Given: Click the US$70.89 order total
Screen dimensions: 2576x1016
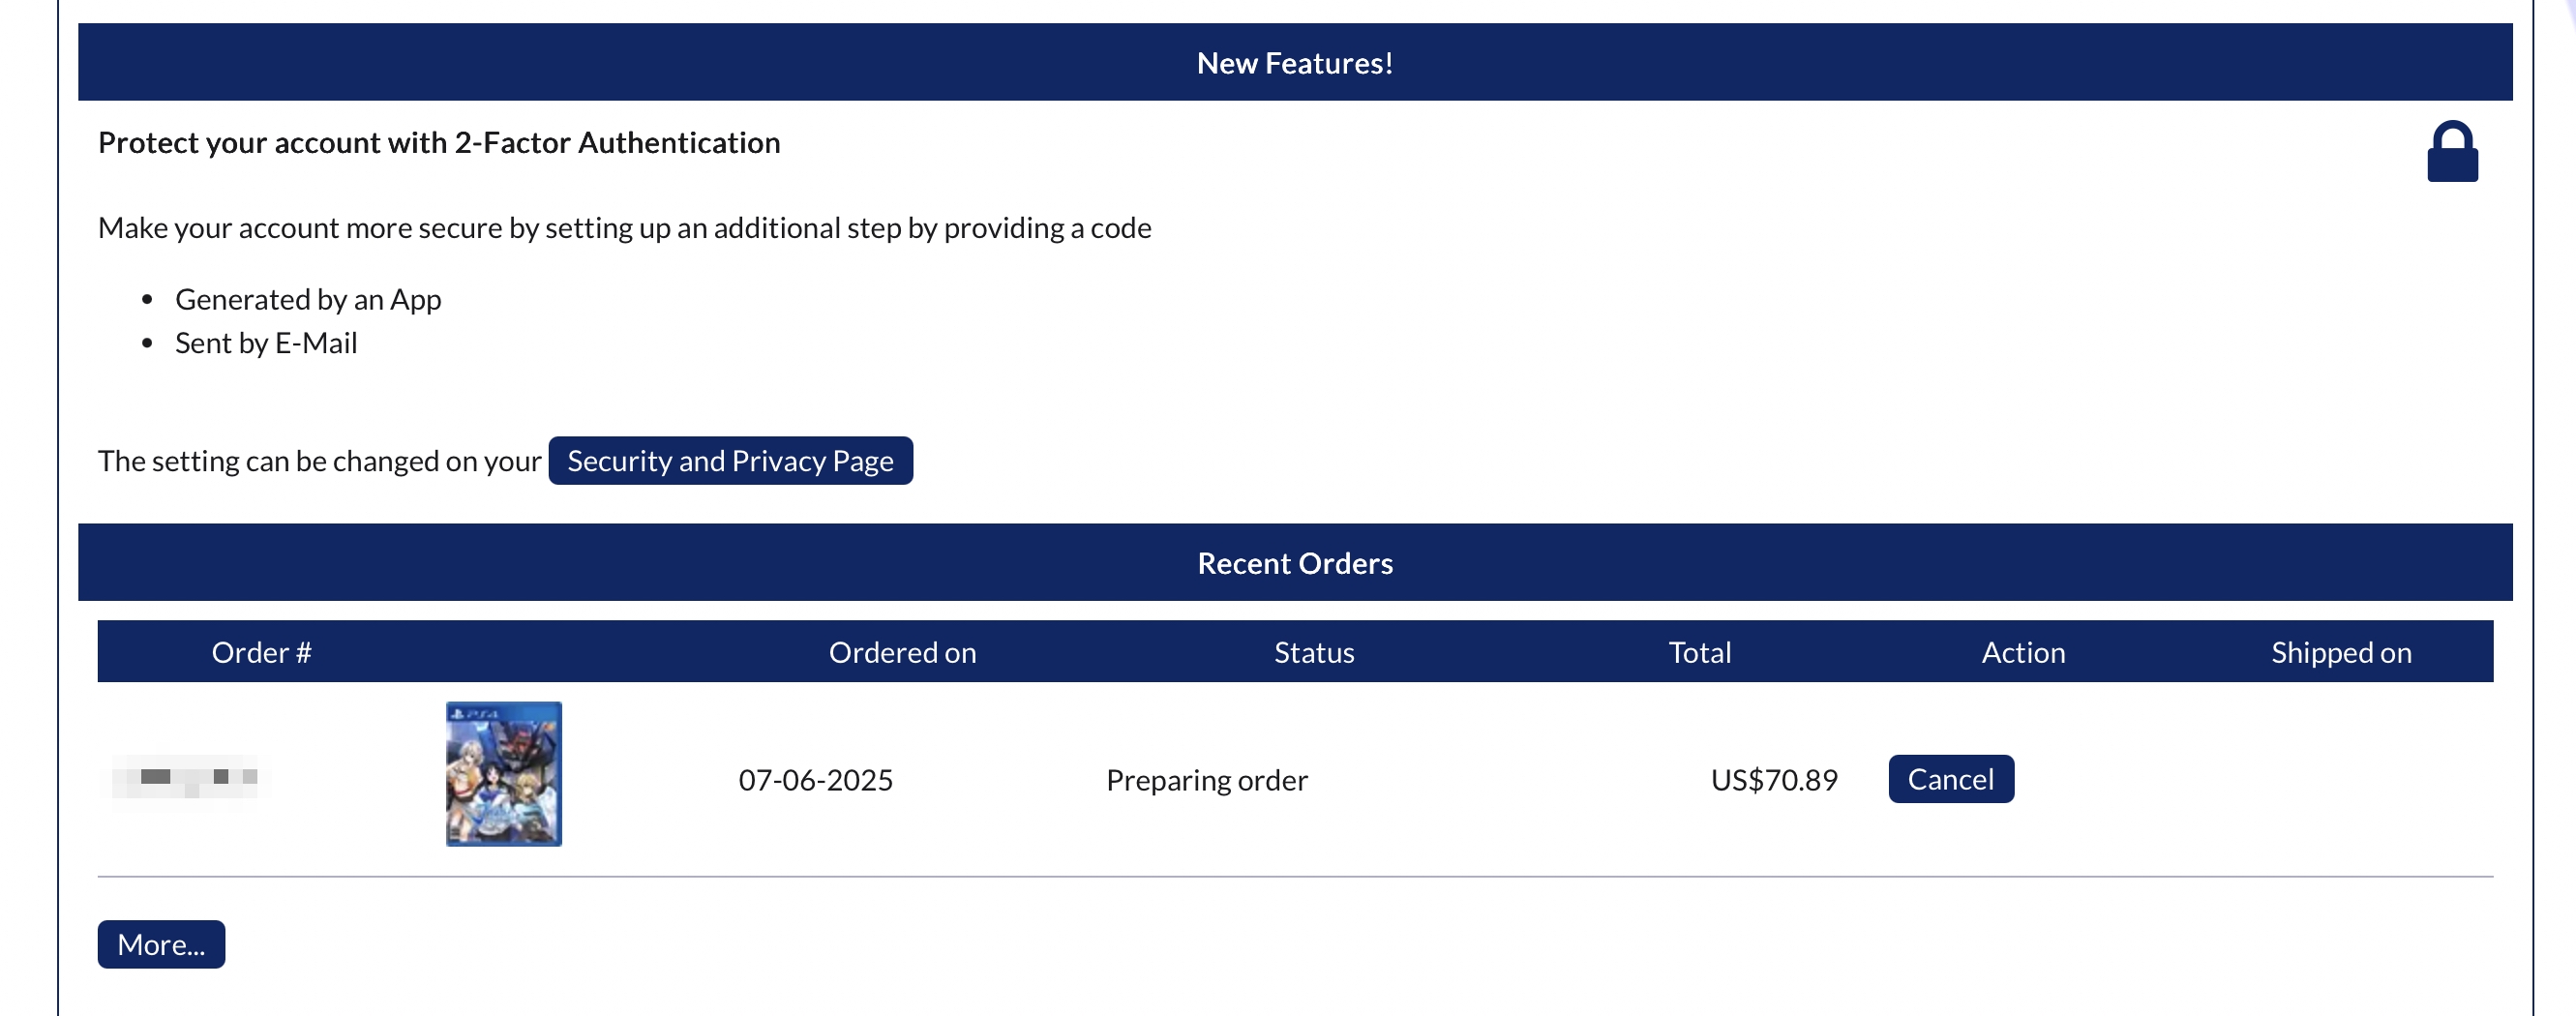Looking at the screenshot, I should pyautogui.click(x=1773, y=780).
